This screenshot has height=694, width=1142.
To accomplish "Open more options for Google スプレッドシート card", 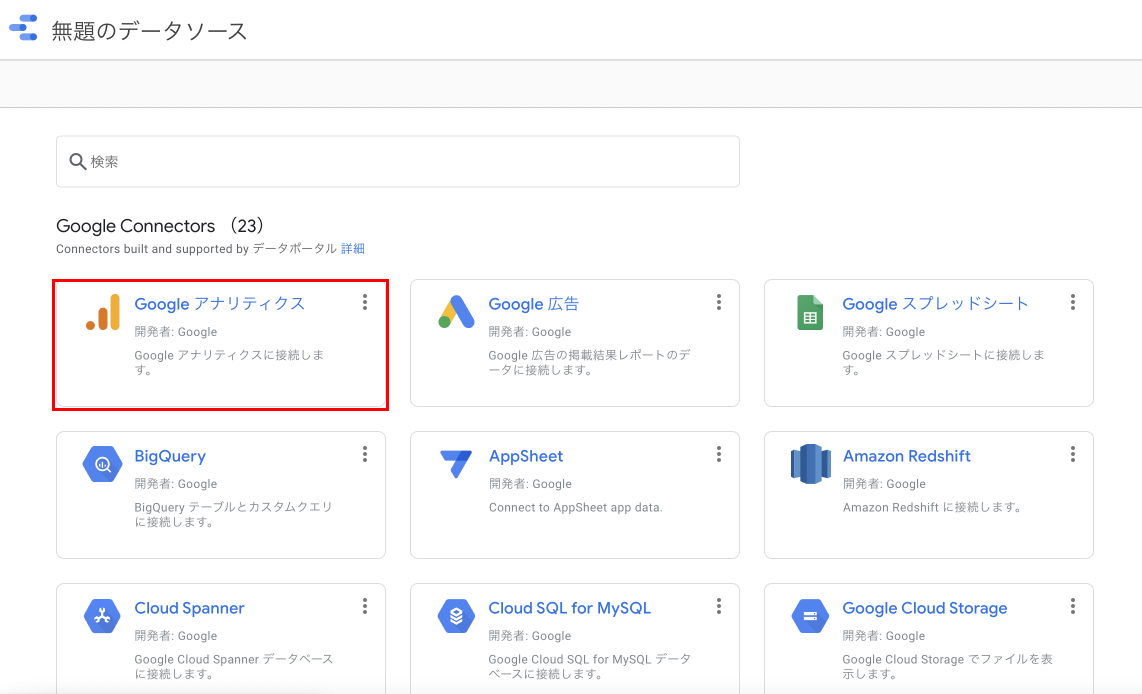I will pos(1073,302).
